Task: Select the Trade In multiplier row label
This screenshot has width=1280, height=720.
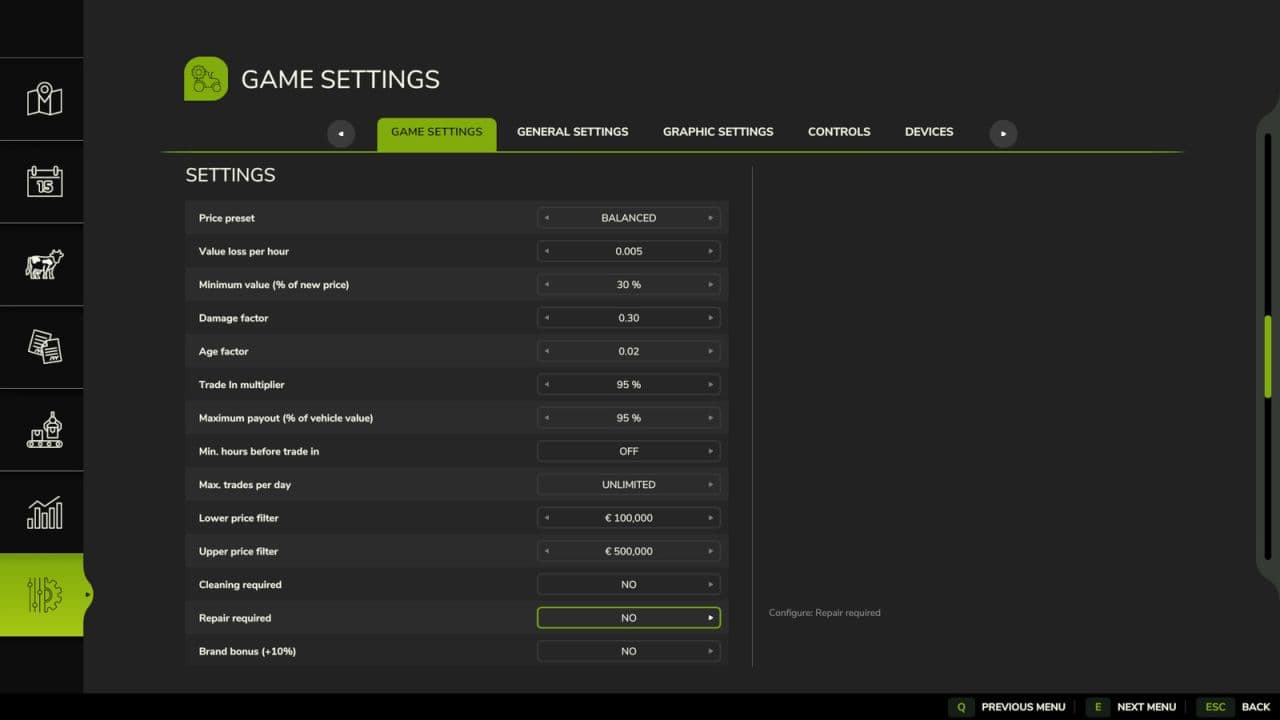Action: click(x=242, y=385)
